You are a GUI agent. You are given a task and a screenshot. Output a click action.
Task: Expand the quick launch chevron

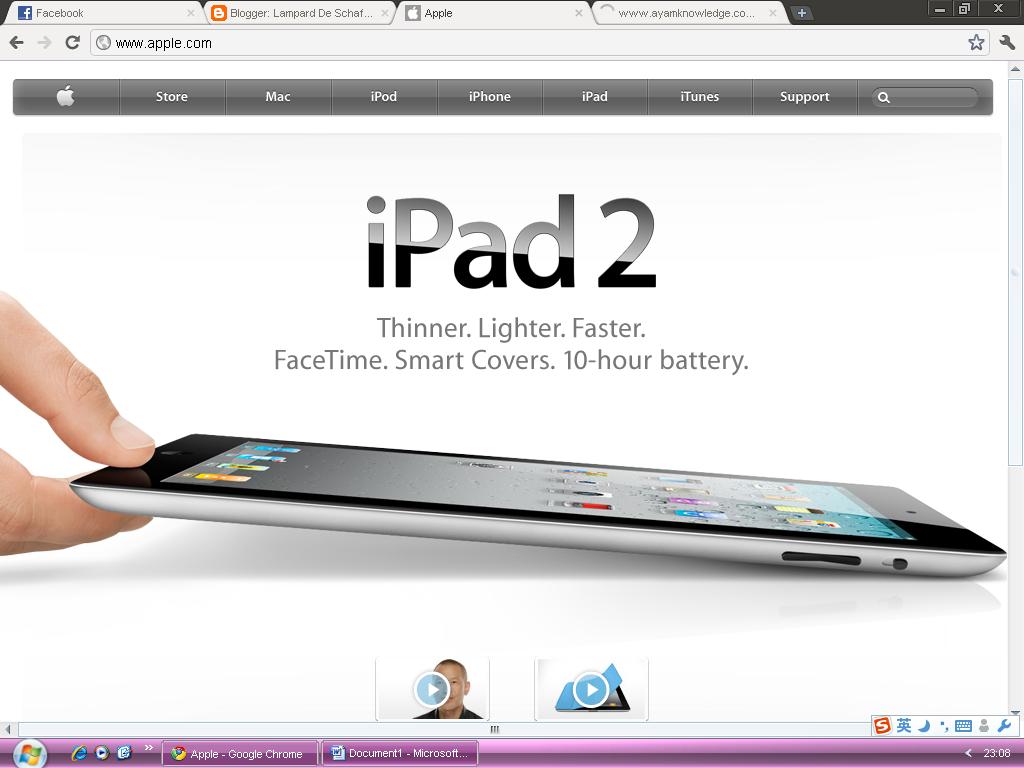point(148,748)
